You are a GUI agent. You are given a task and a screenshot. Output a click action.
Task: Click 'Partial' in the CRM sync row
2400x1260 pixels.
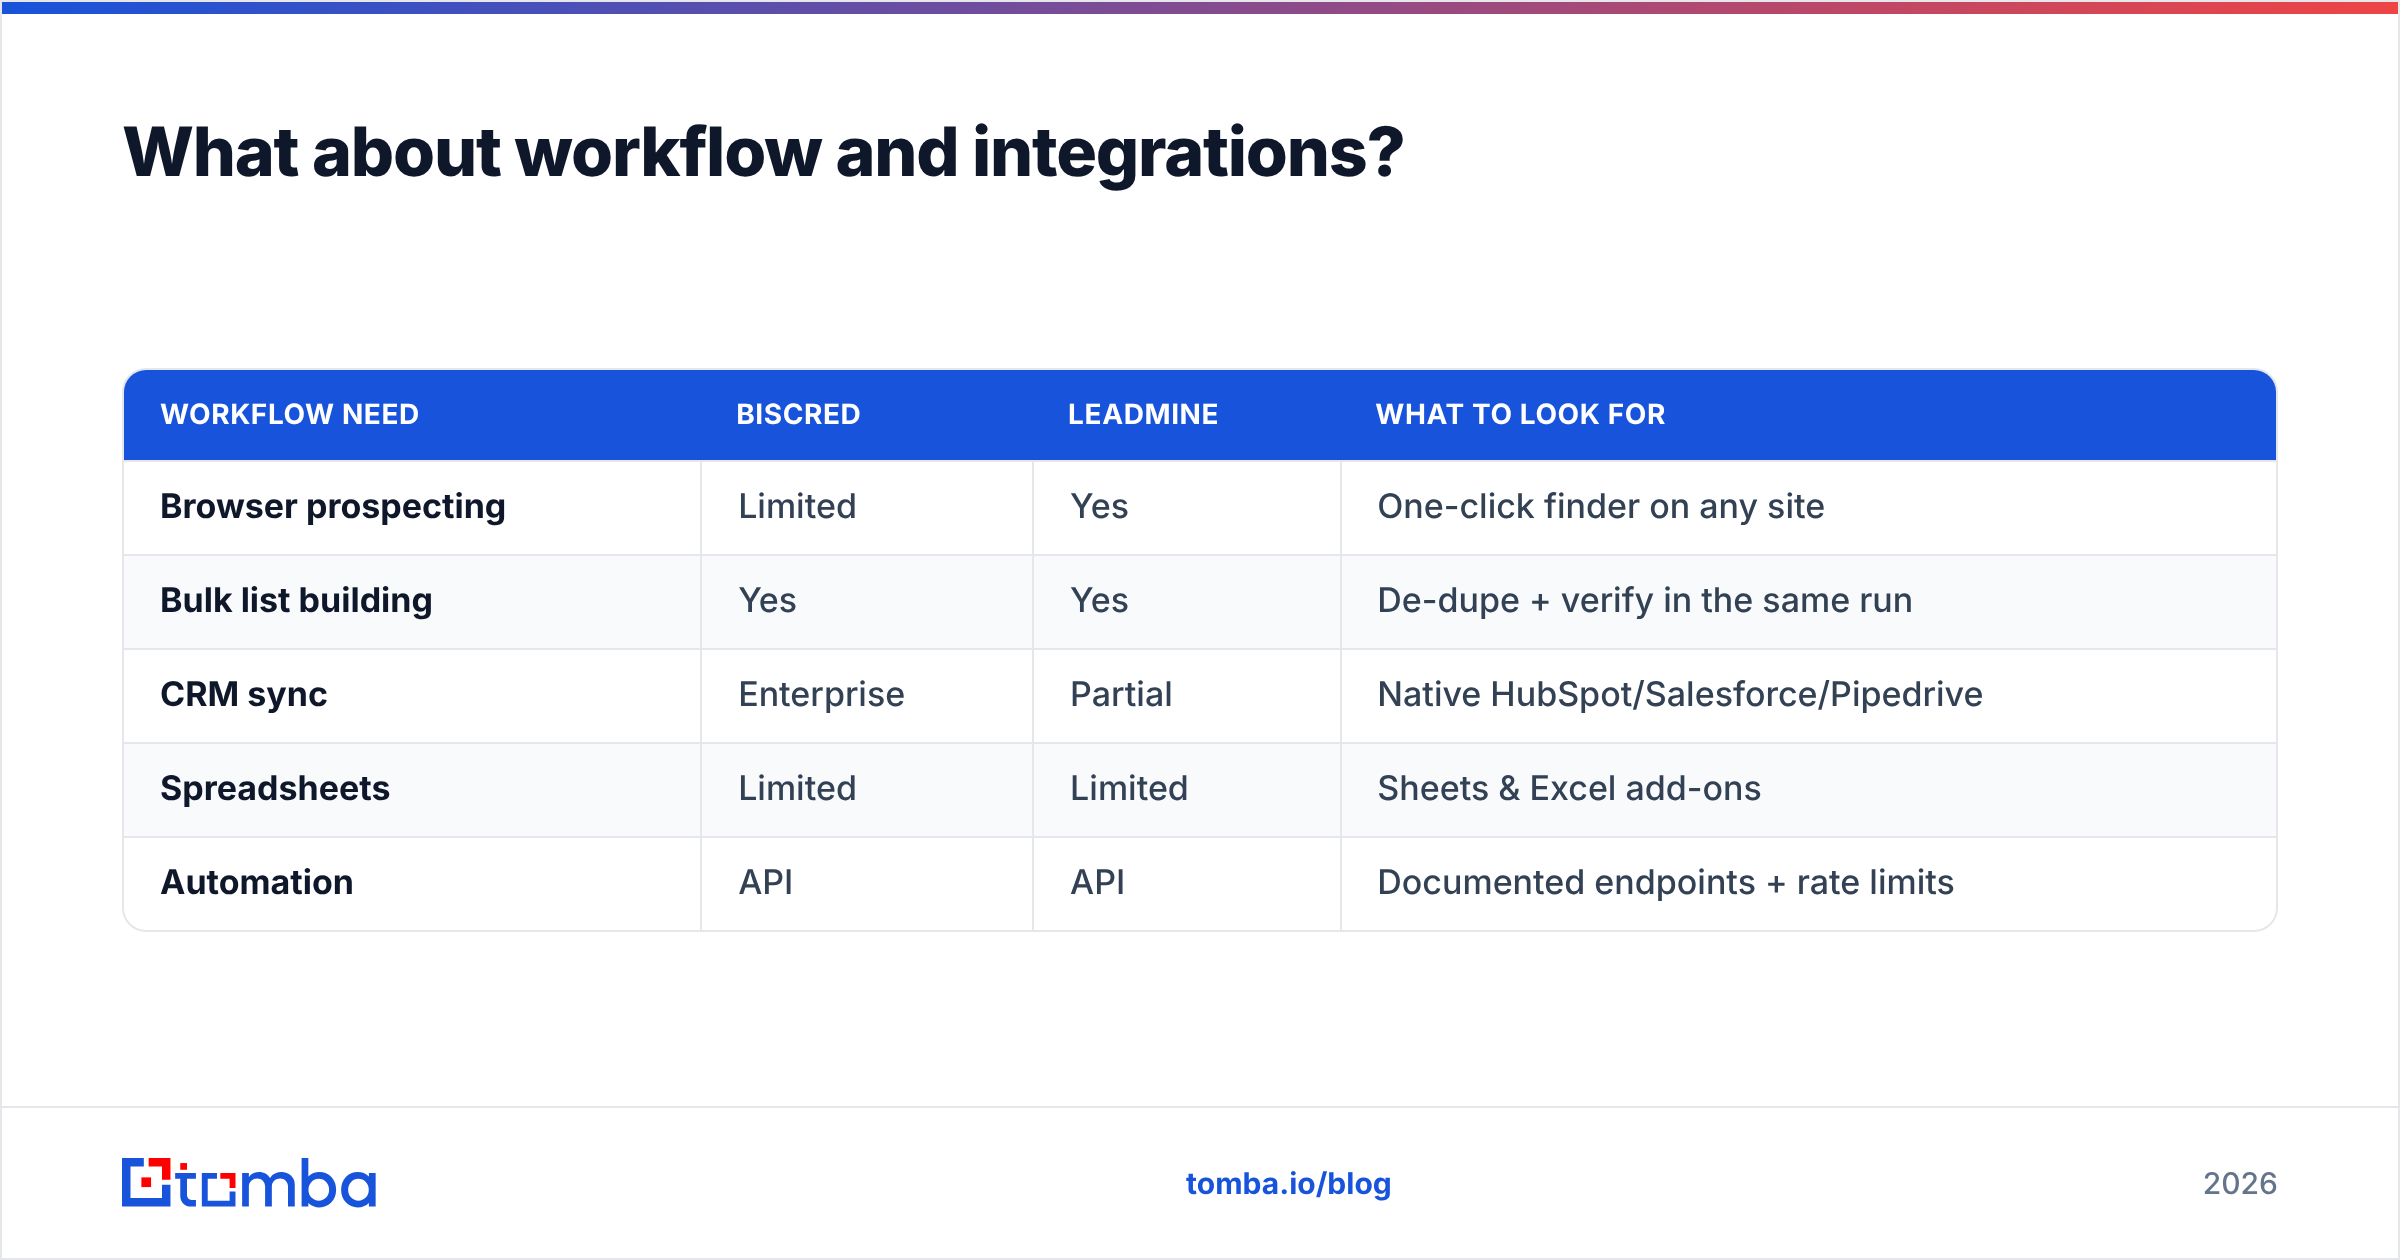click(x=1121, y=695)
